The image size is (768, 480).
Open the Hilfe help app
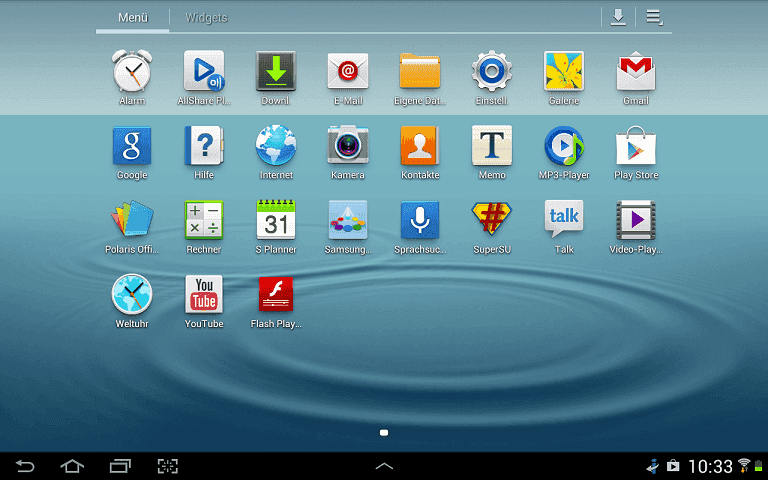click(204, 146)
